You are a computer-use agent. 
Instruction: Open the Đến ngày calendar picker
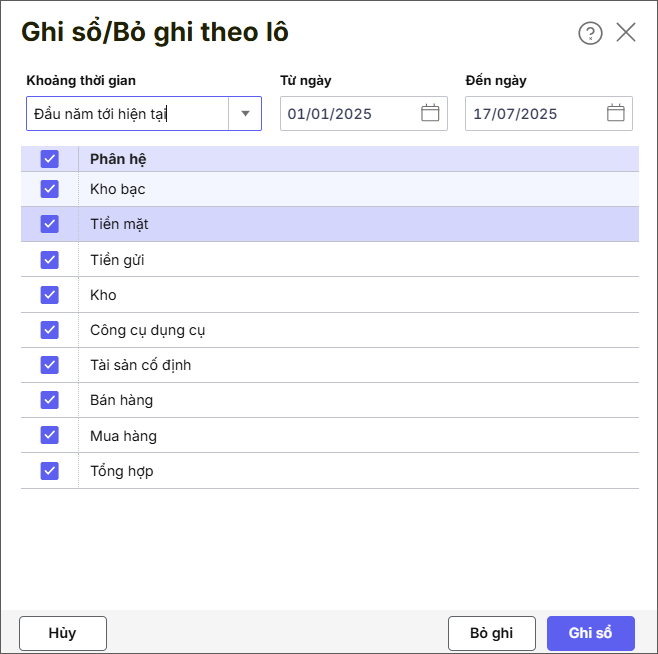[616, 113]
